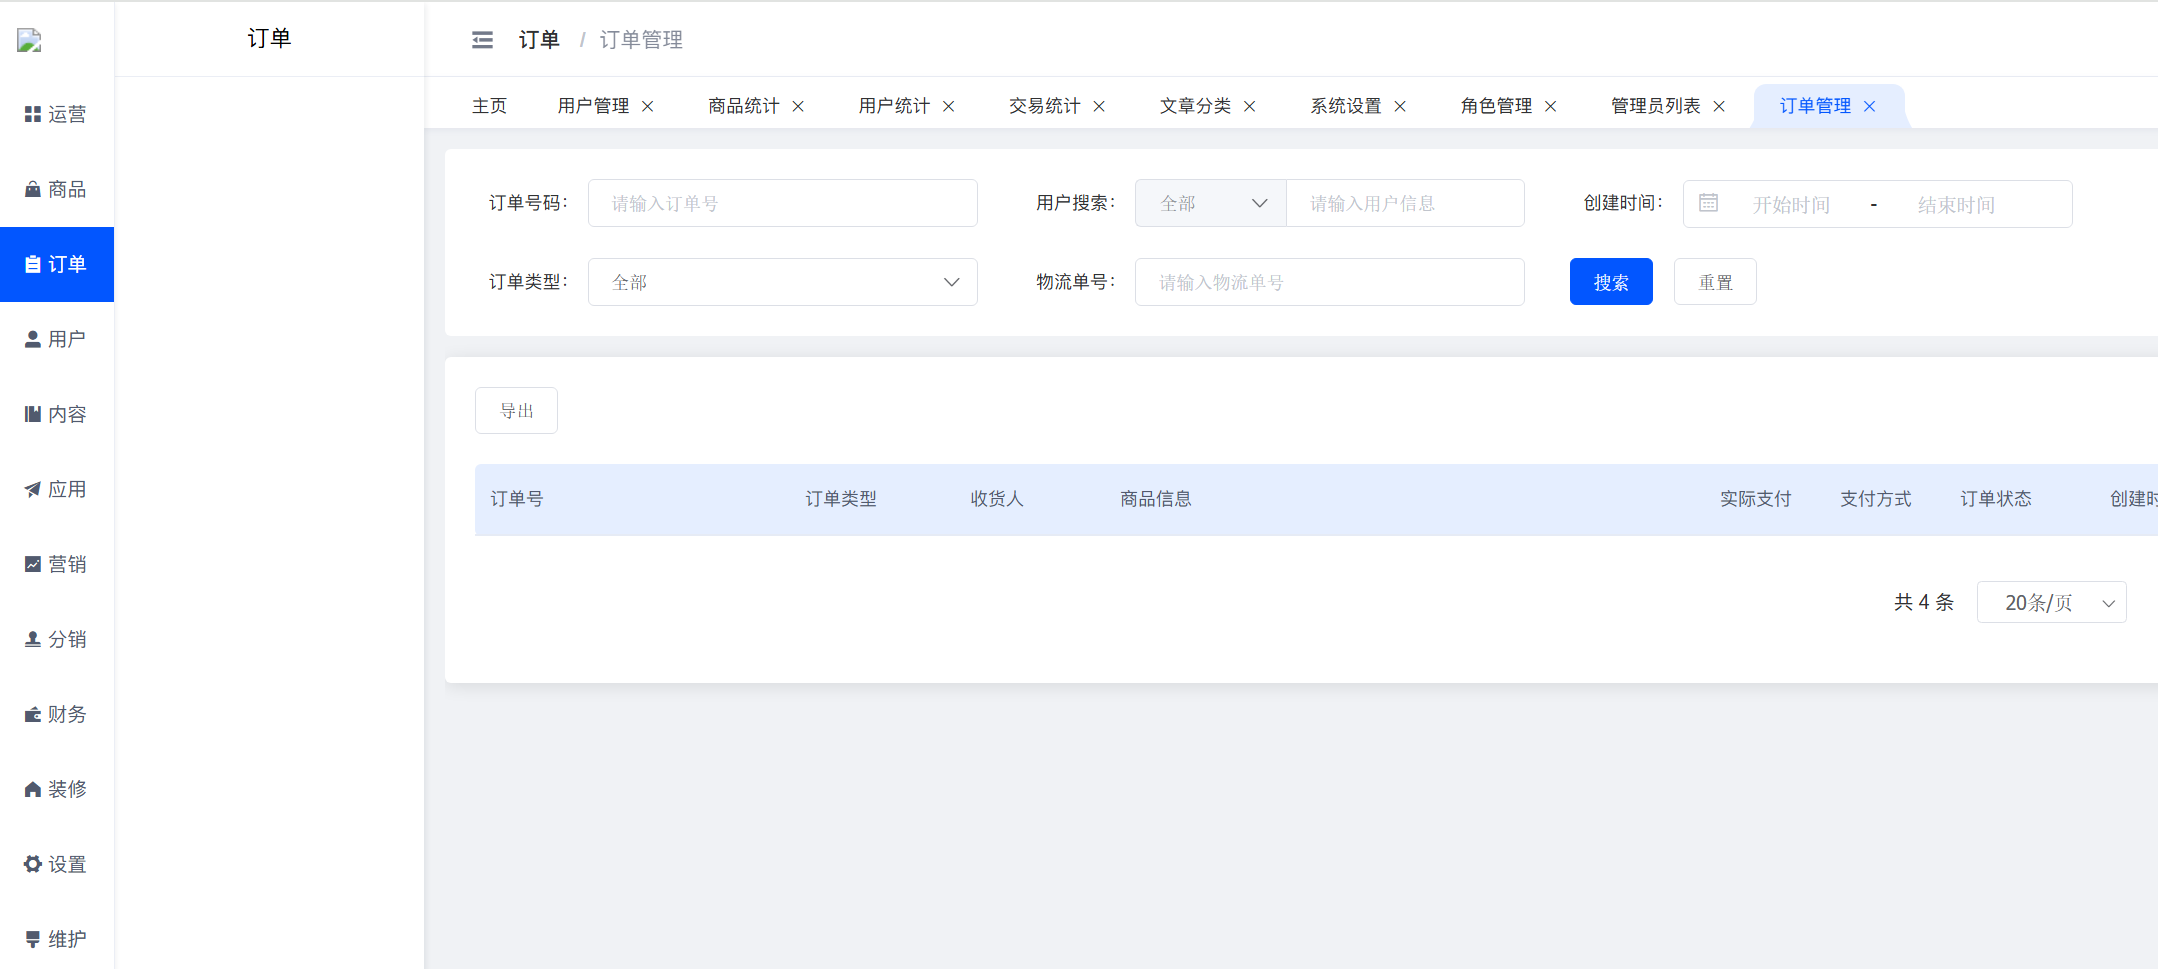
Task: Open the 运营 operations sidebar section
Action: (56, 115)
